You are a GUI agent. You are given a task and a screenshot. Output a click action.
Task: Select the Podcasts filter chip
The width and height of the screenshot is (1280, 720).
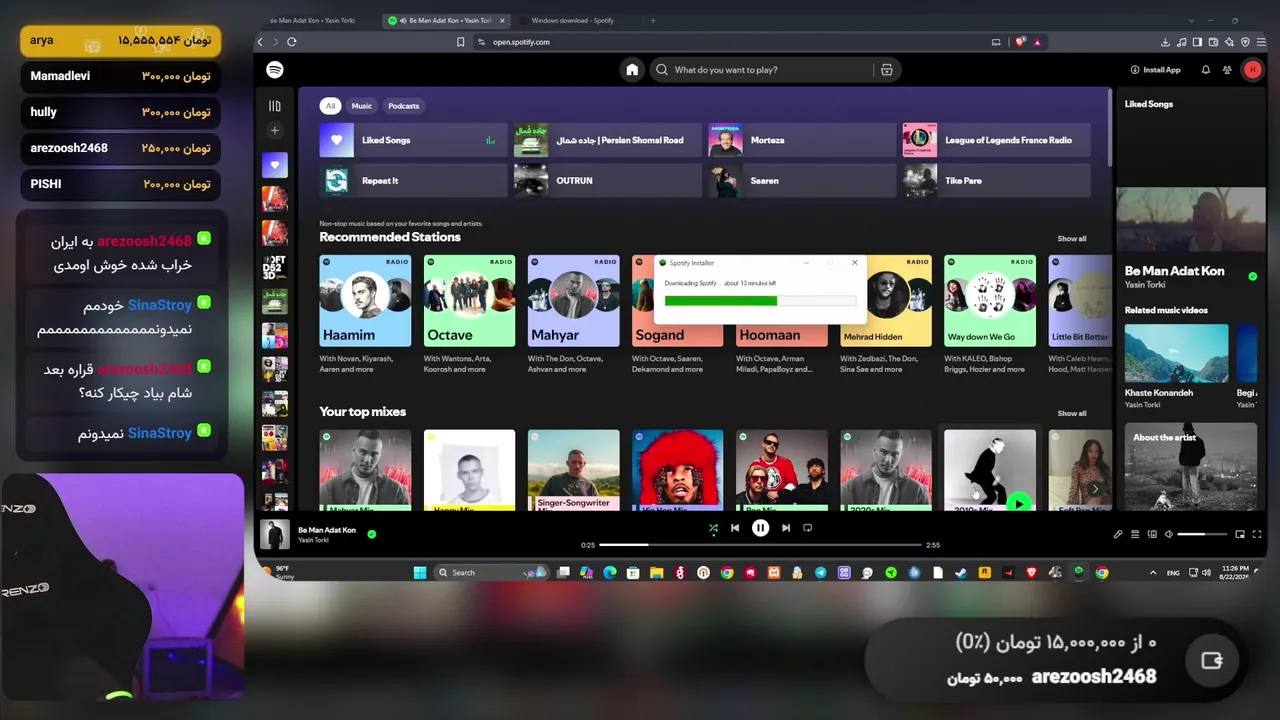[x=404, y=106]
